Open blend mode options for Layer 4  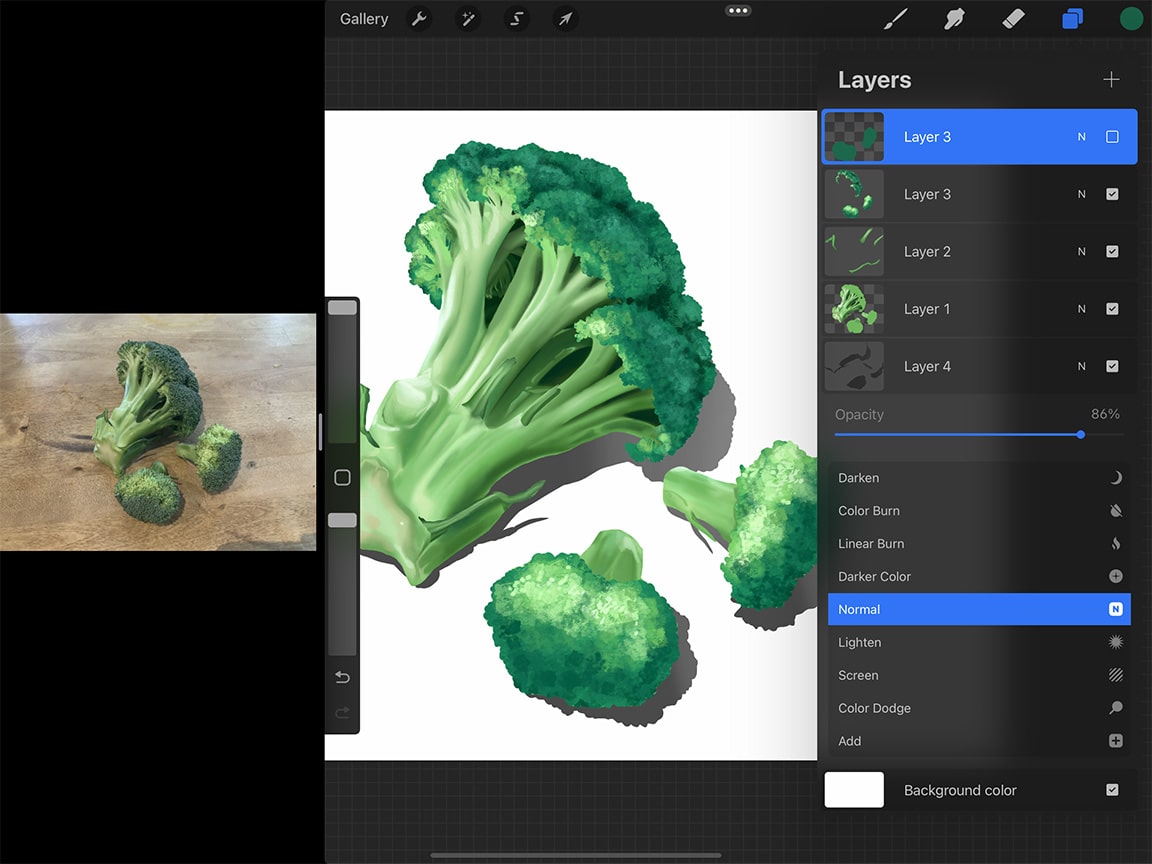pyautogui.click(x=1080, y=366)
